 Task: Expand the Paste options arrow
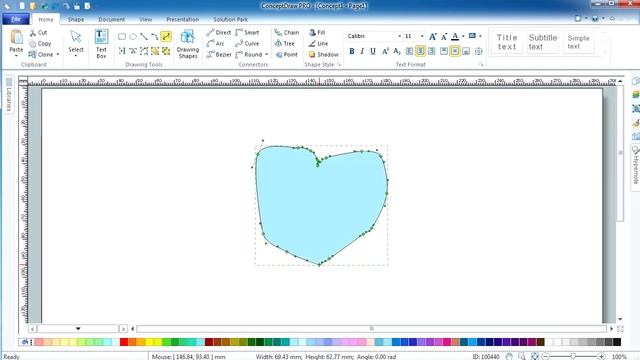pos(16,56)
